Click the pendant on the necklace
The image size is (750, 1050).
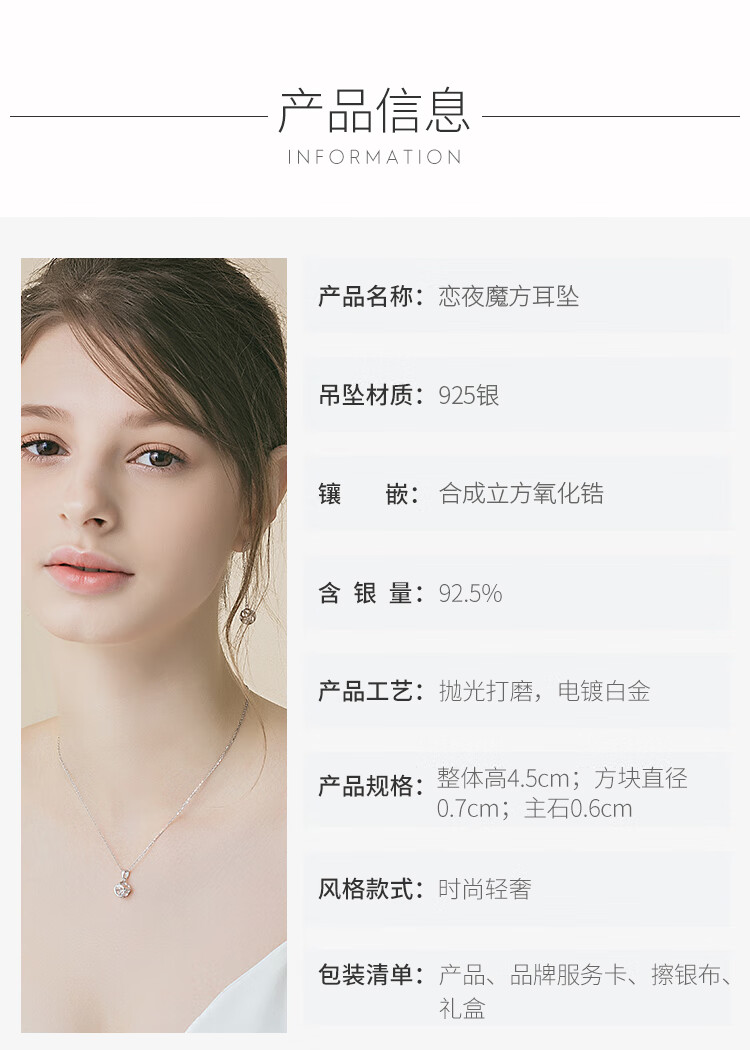pyautogui.click(x=125, y=885)
